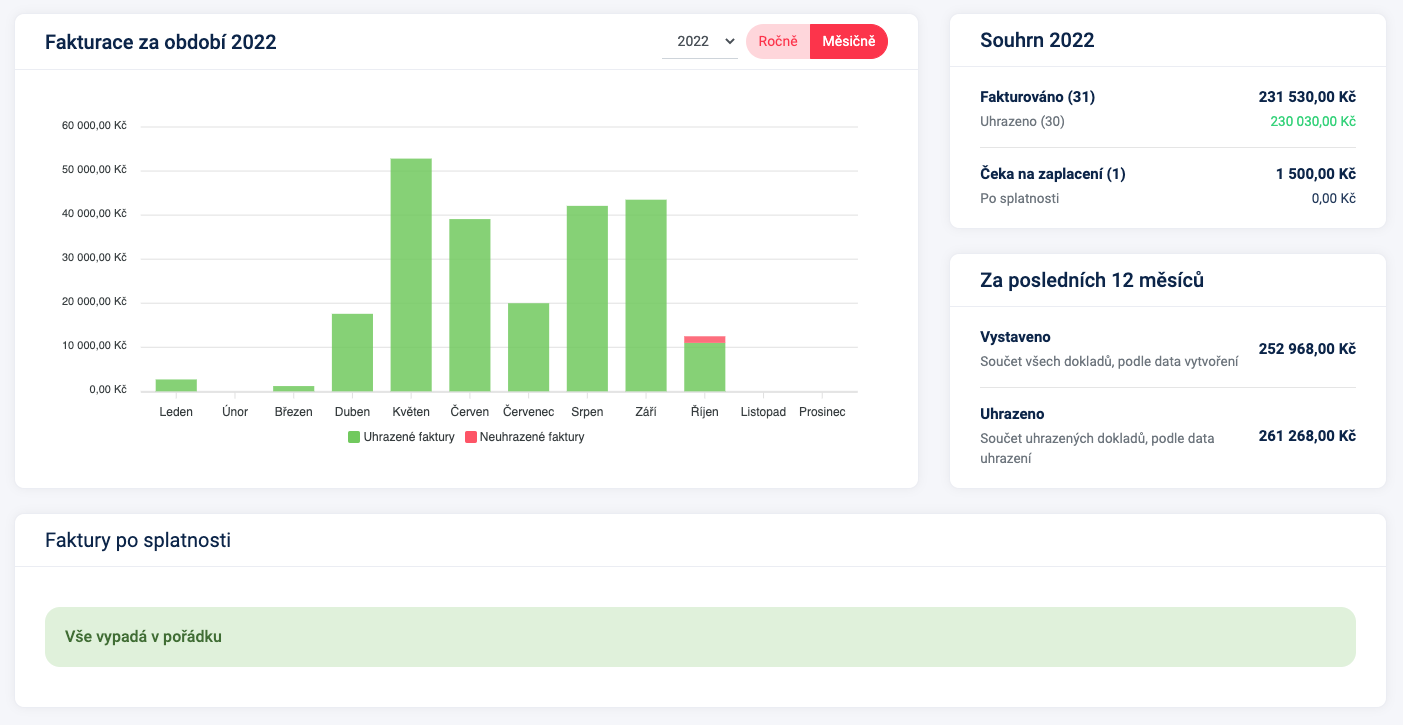Select the Září bar in chart

coord(646,295)
